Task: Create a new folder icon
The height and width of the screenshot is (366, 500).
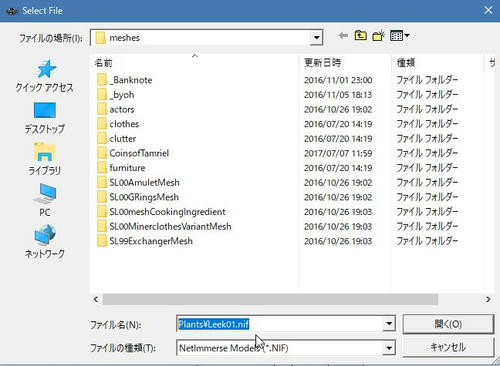Action: [x=379, y=35]
